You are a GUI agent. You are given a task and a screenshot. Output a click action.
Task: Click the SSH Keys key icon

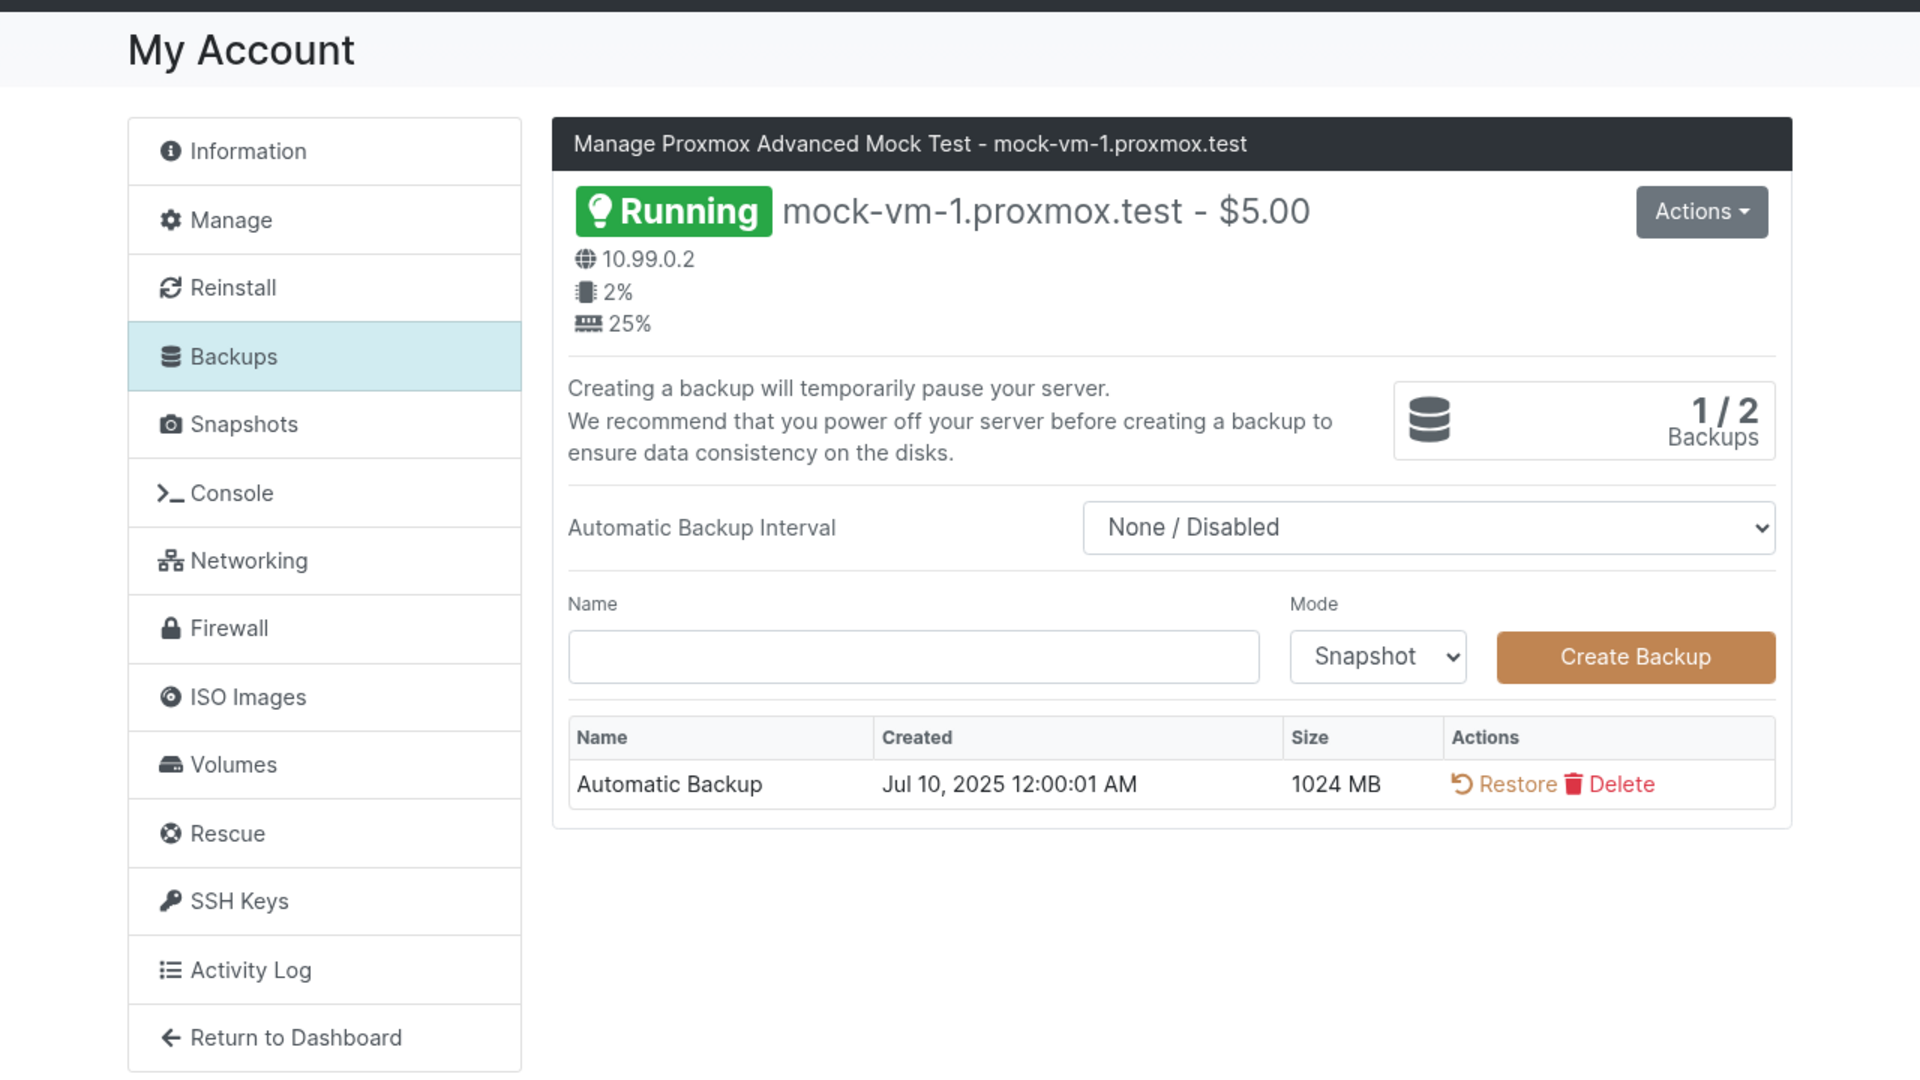pos(171,901)
